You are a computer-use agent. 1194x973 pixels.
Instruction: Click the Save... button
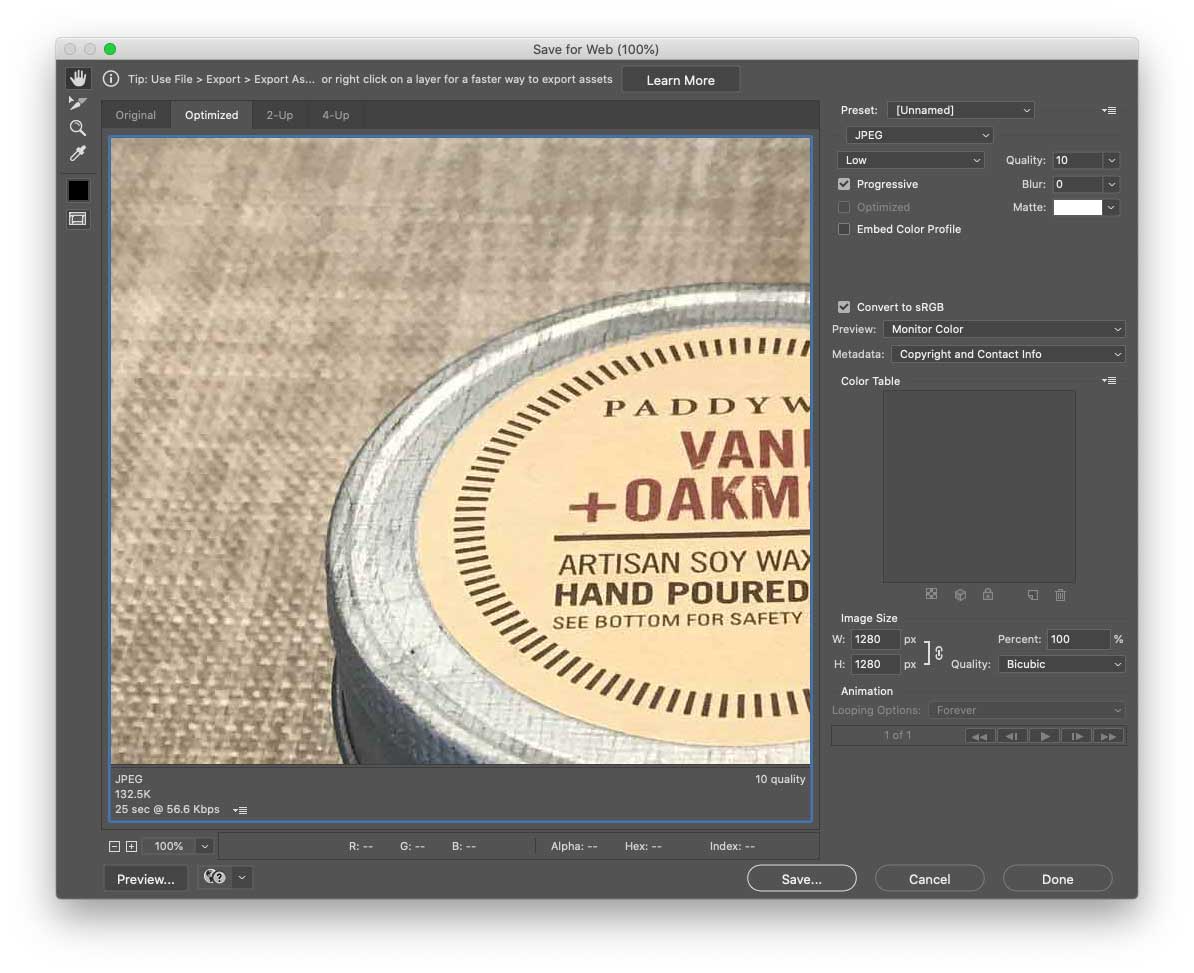point(802,879)
